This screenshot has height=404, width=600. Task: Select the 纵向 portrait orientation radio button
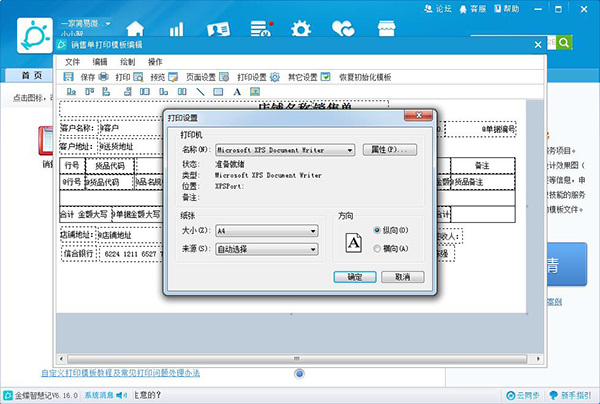377,230
